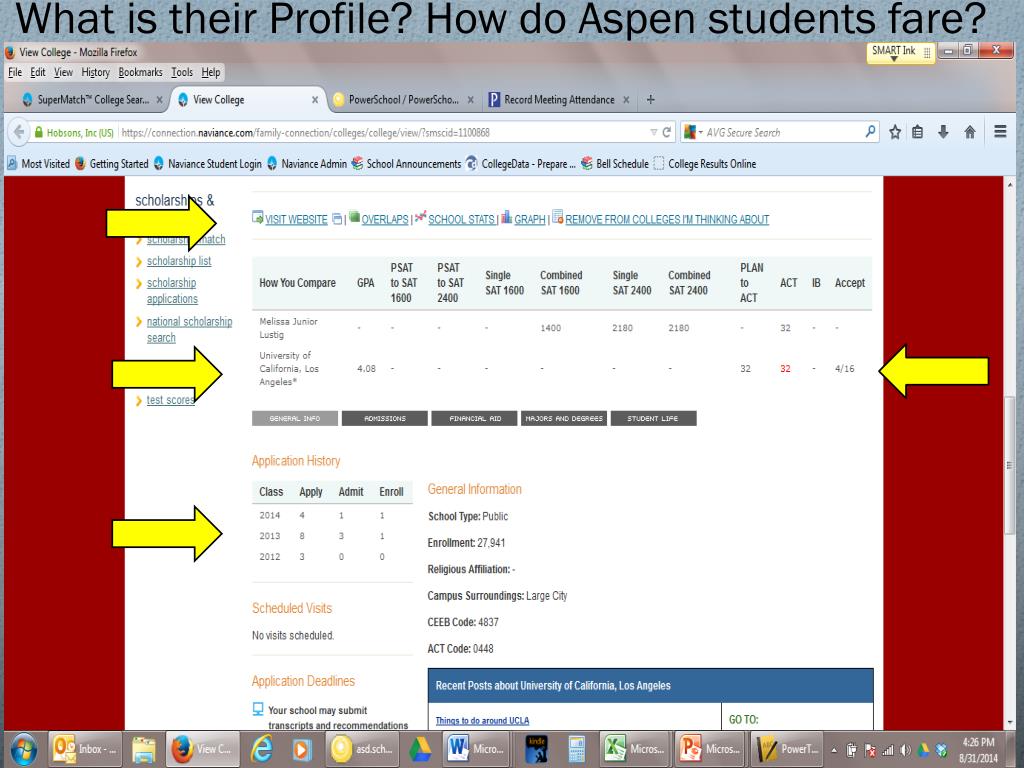This screenshot has width=1024, height=768.
Task: Click the search magnifier in AVG search box
Action: (870, 132)
